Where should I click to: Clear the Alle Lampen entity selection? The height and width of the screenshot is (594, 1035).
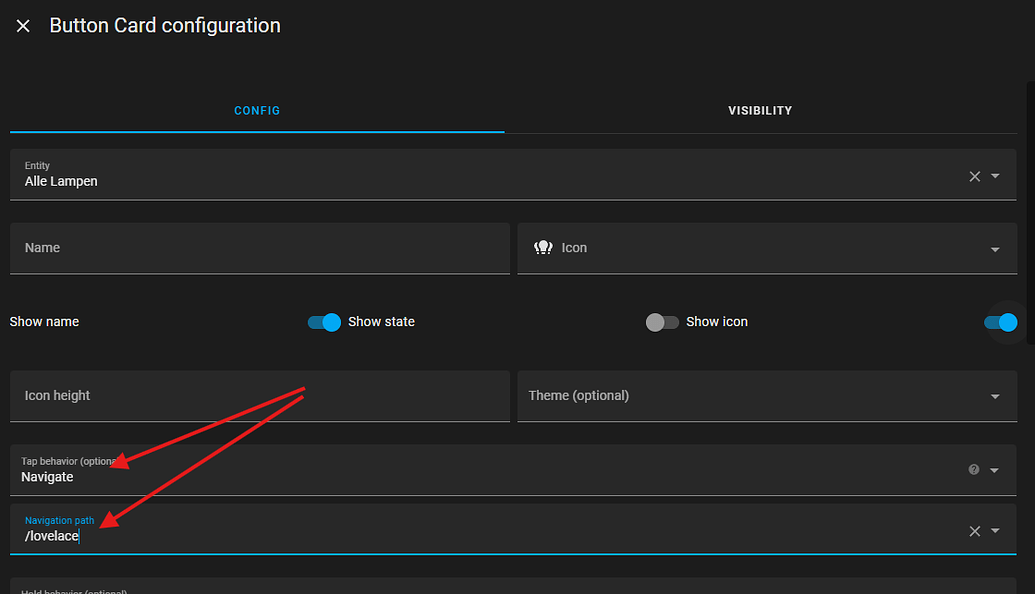[974, 176]
